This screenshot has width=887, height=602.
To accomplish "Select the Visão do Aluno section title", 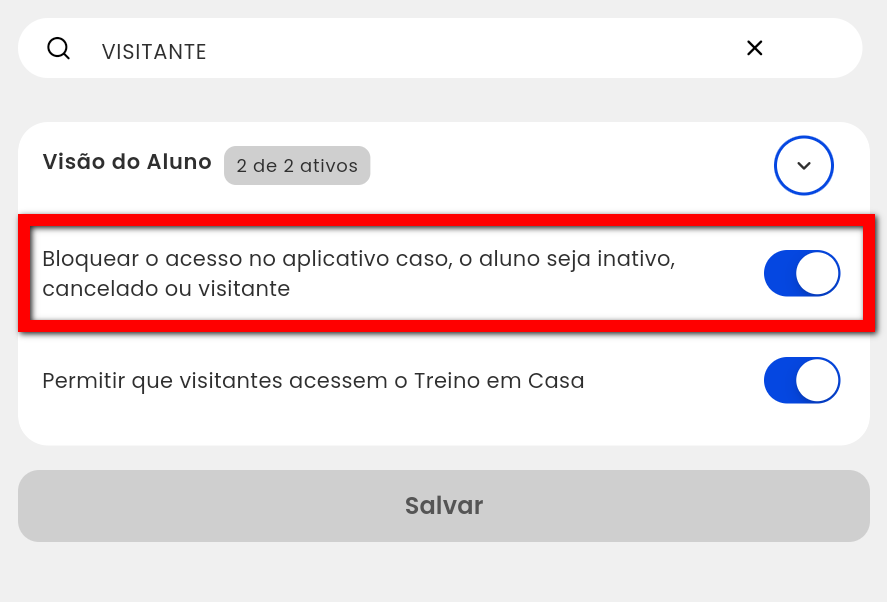I will click(127, 162).
